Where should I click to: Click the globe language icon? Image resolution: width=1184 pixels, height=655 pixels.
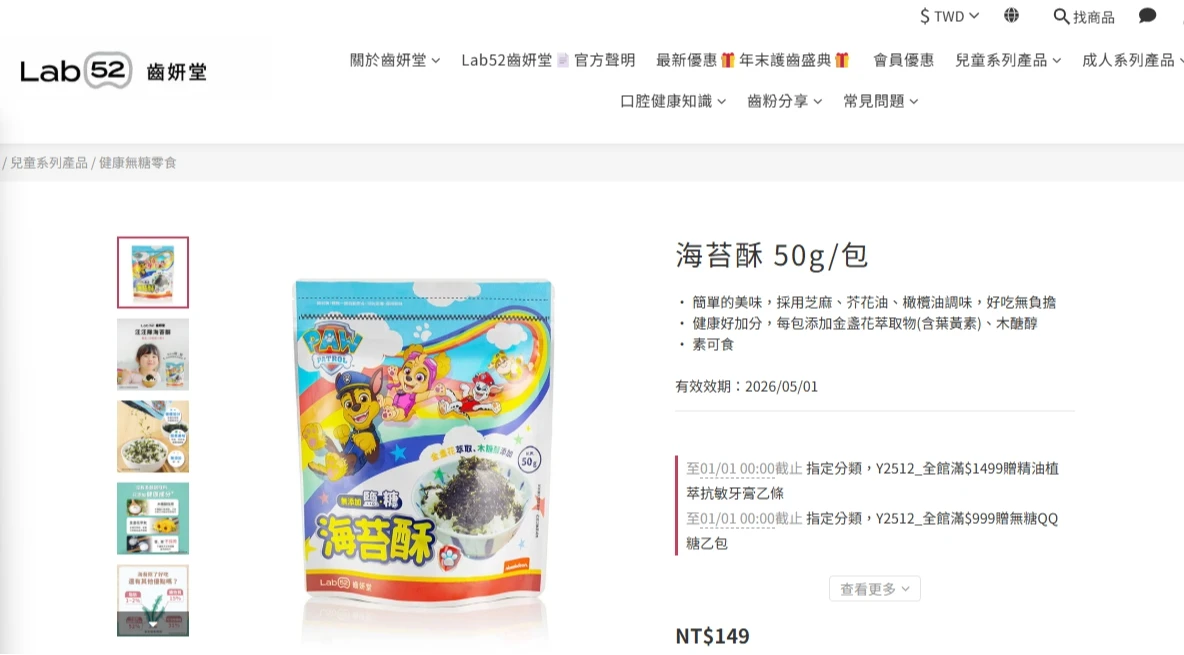pyautogui.click(x=1011, y=15)
